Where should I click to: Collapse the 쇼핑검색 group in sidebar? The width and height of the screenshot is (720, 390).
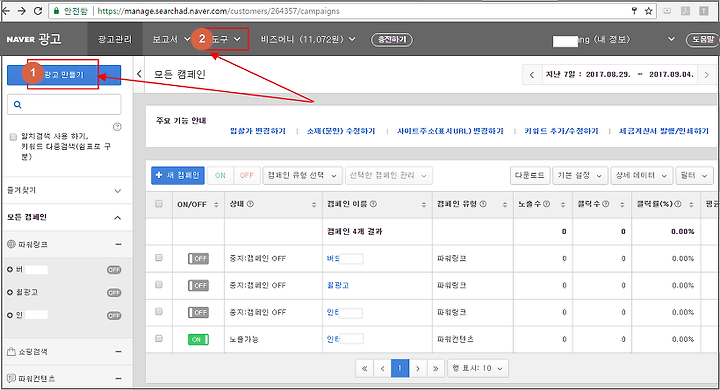click(x=118, y=352)
